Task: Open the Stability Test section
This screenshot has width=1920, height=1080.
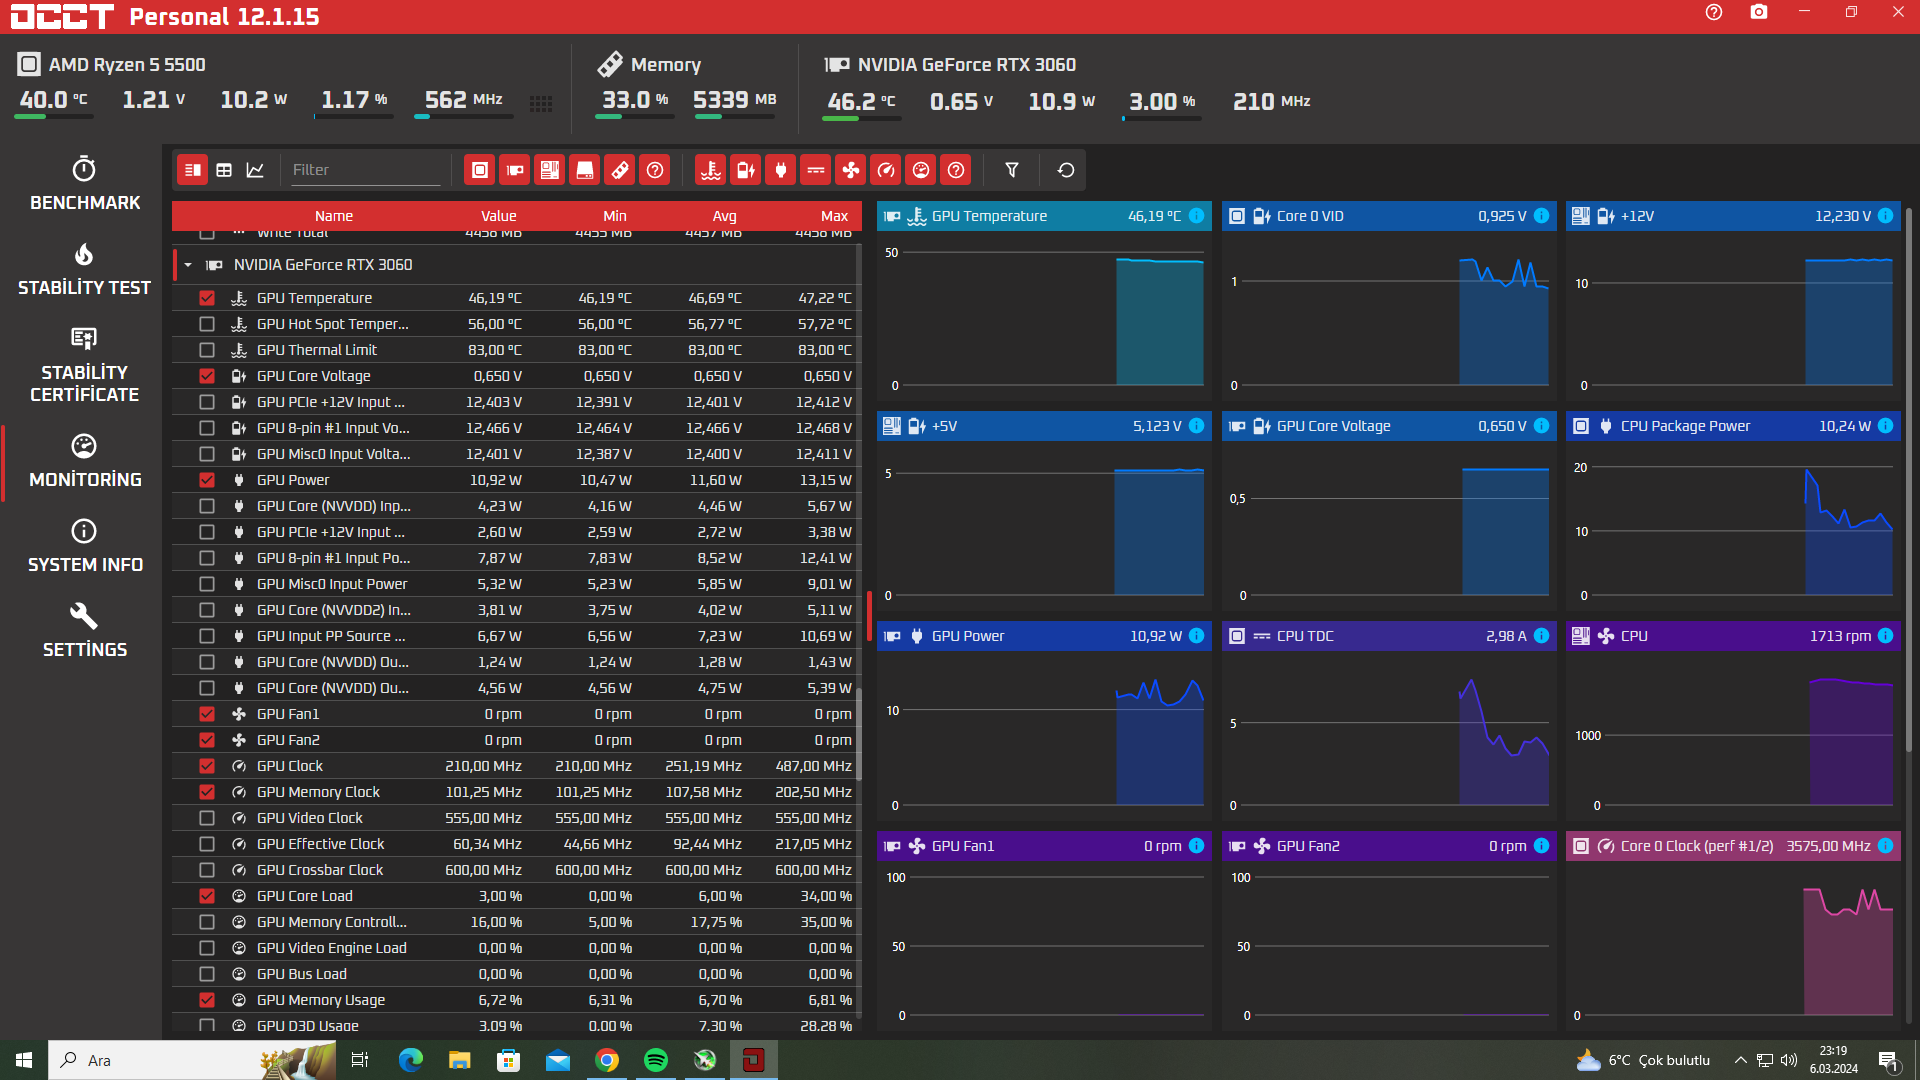Action: [x=84, y=269]
